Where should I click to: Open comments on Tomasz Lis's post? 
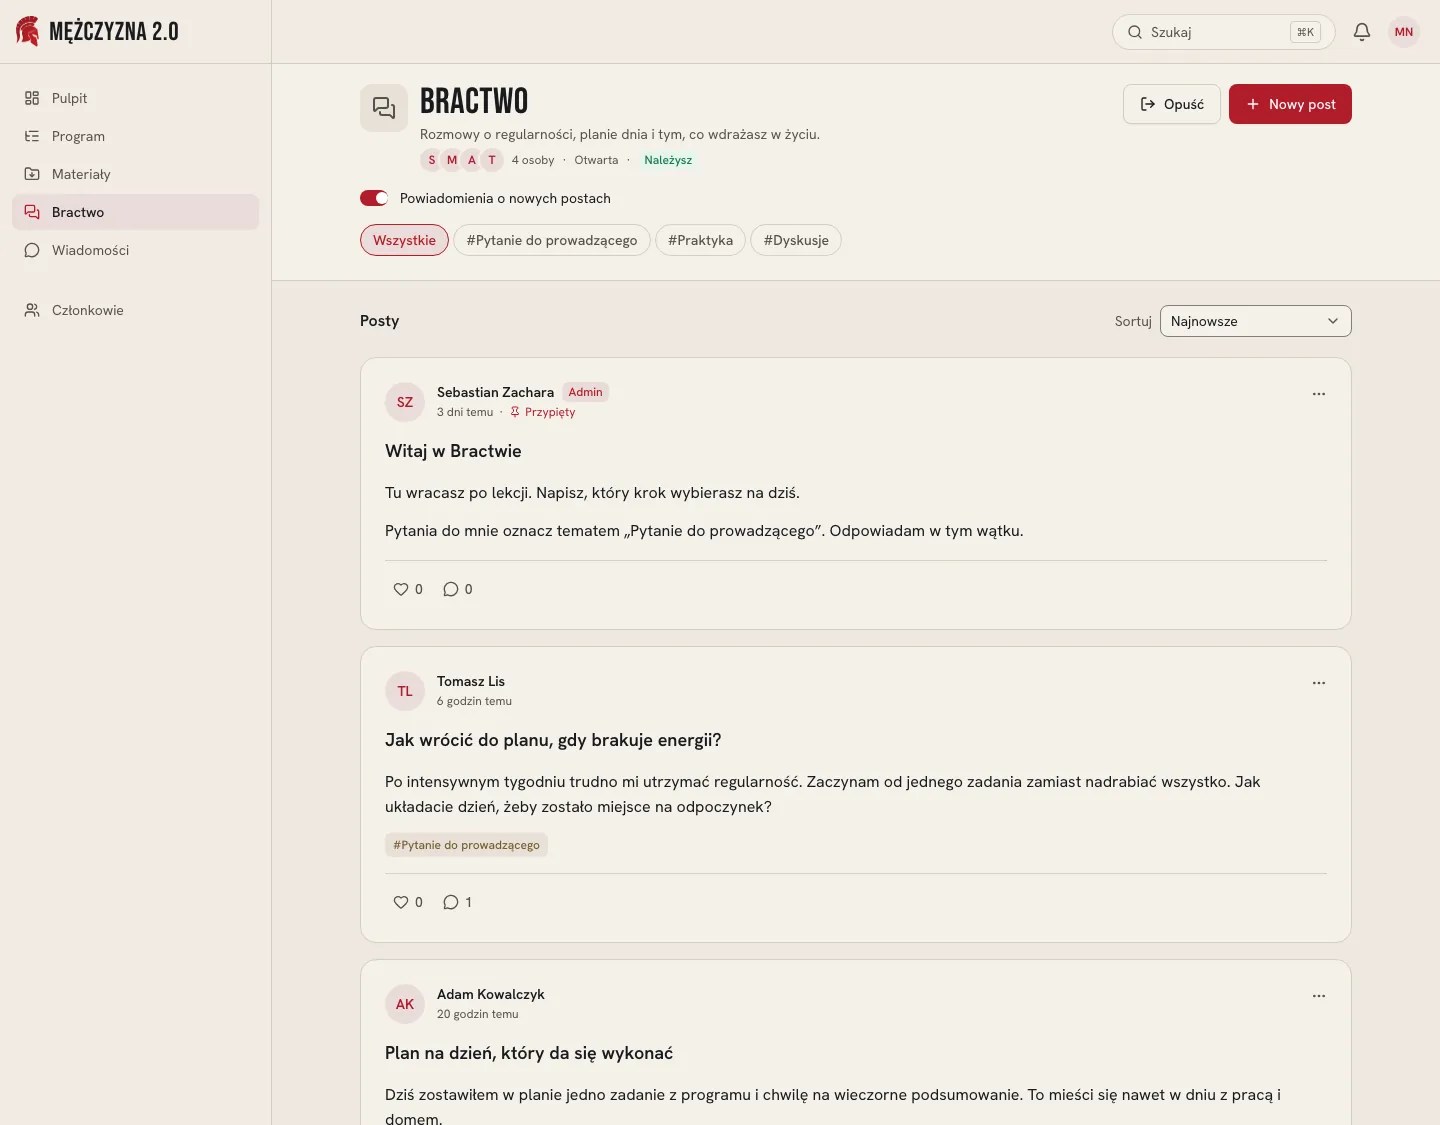click(x=458, y=902)
